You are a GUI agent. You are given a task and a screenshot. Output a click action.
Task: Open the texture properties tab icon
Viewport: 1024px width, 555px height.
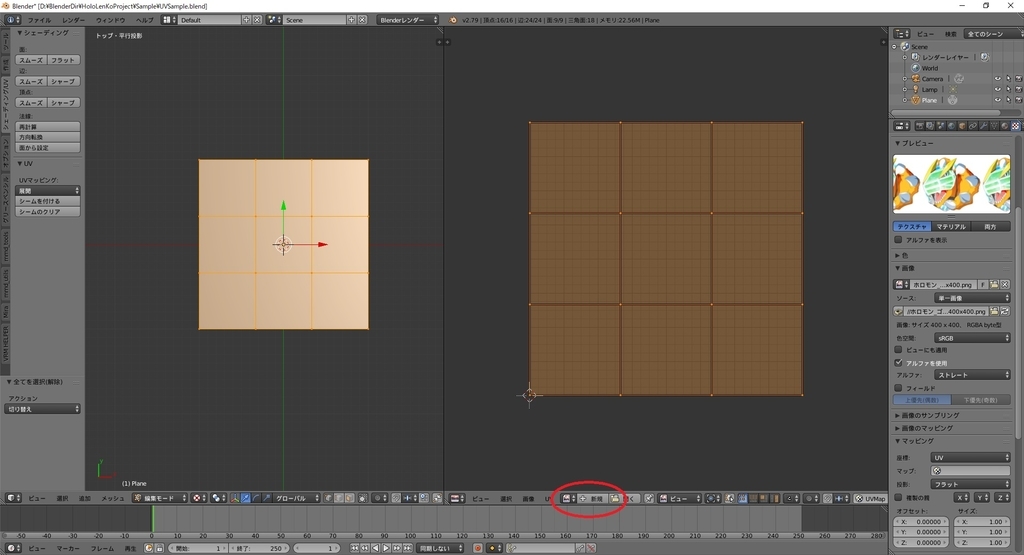pos(1016,126)
